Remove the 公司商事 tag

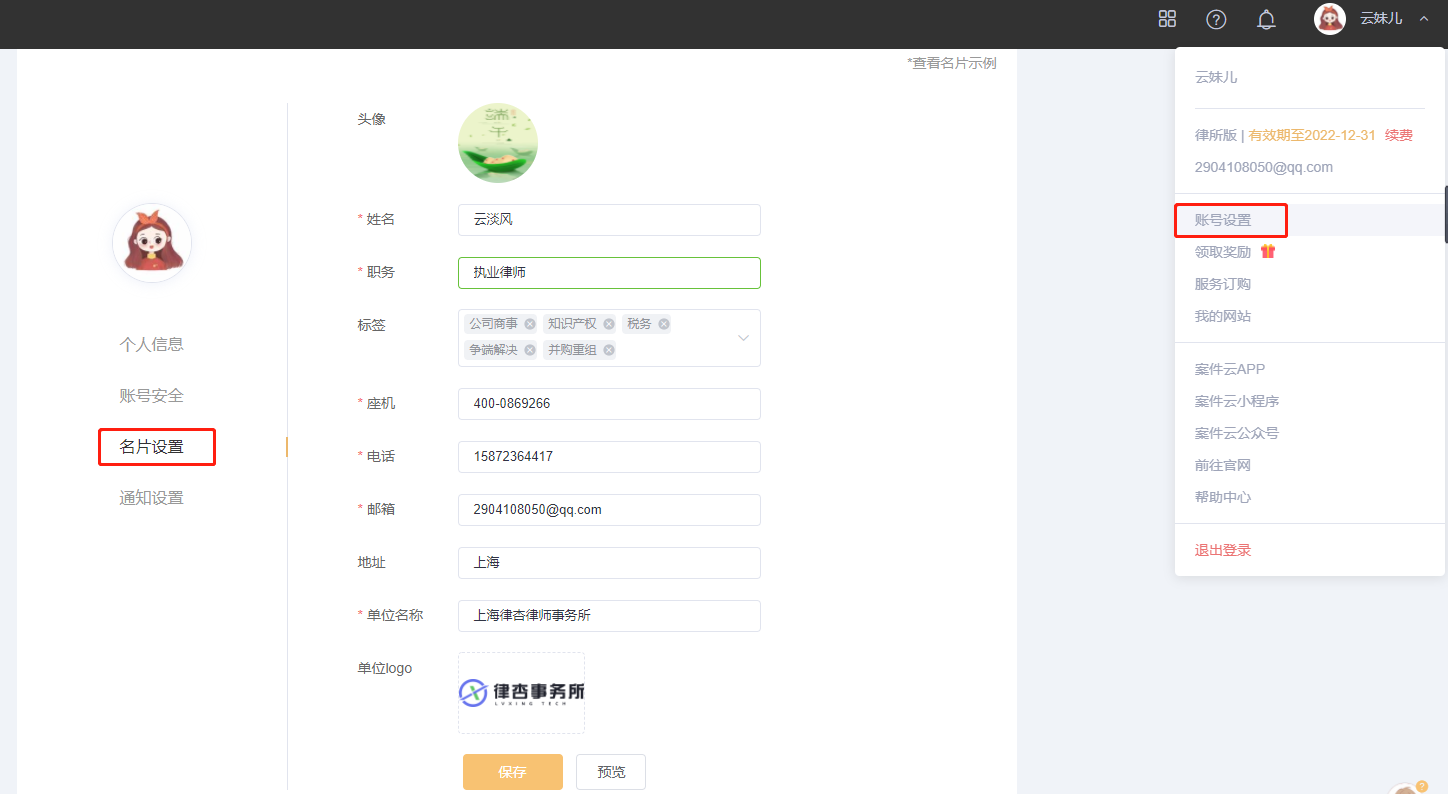coord(530,324)
